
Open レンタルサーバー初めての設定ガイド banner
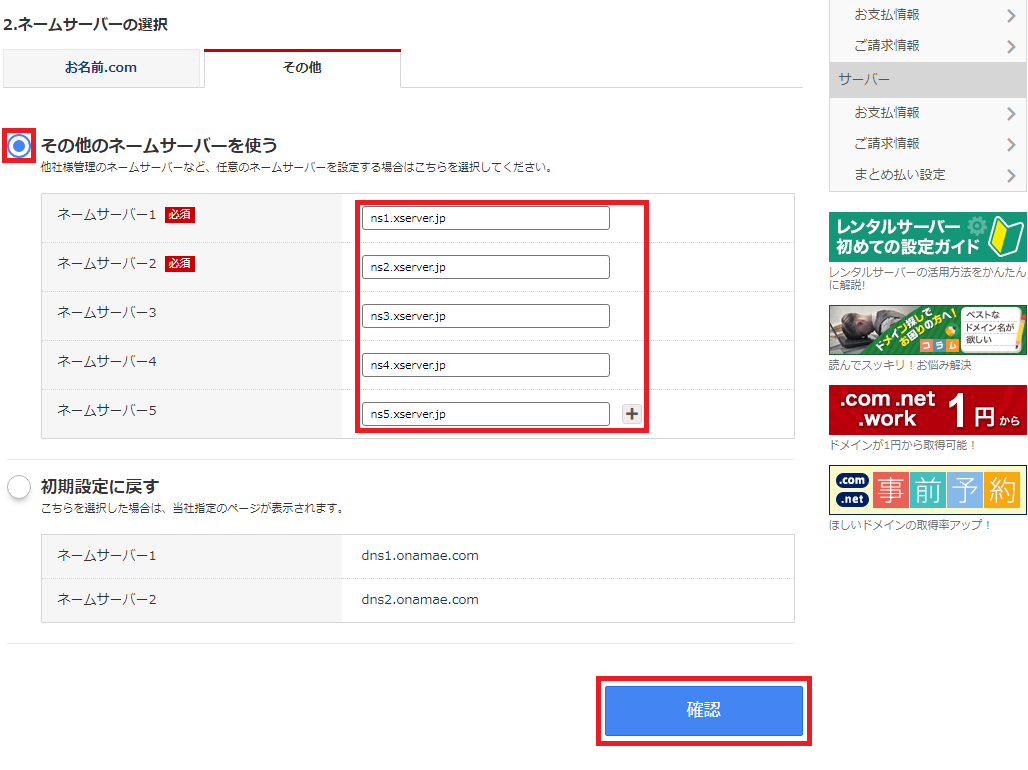(928, 237)
